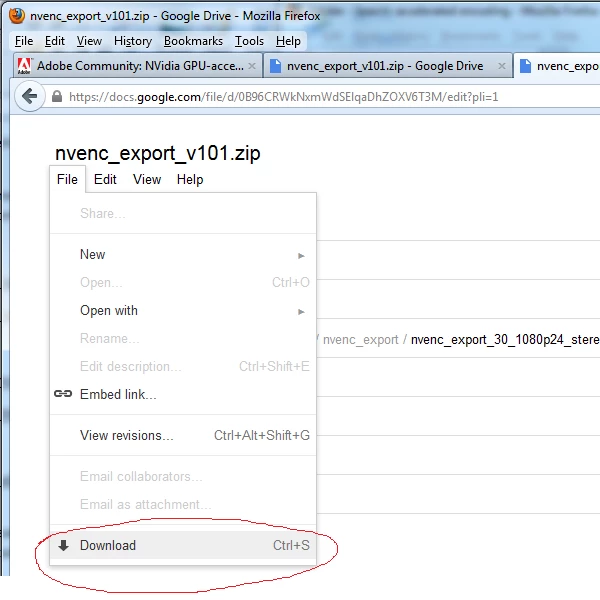Click the chain-link icon beside Embed link

[63, 394]
